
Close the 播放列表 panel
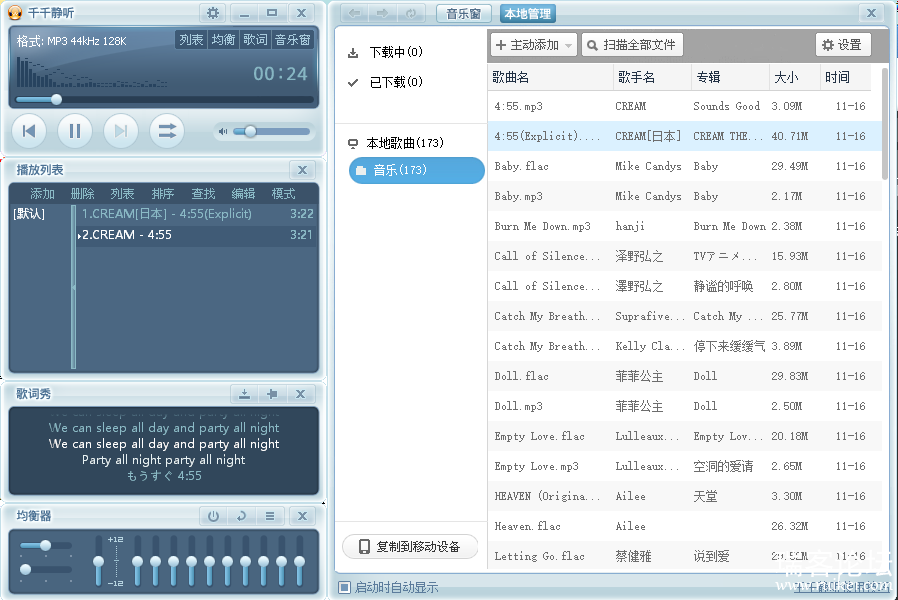[302, 170]
